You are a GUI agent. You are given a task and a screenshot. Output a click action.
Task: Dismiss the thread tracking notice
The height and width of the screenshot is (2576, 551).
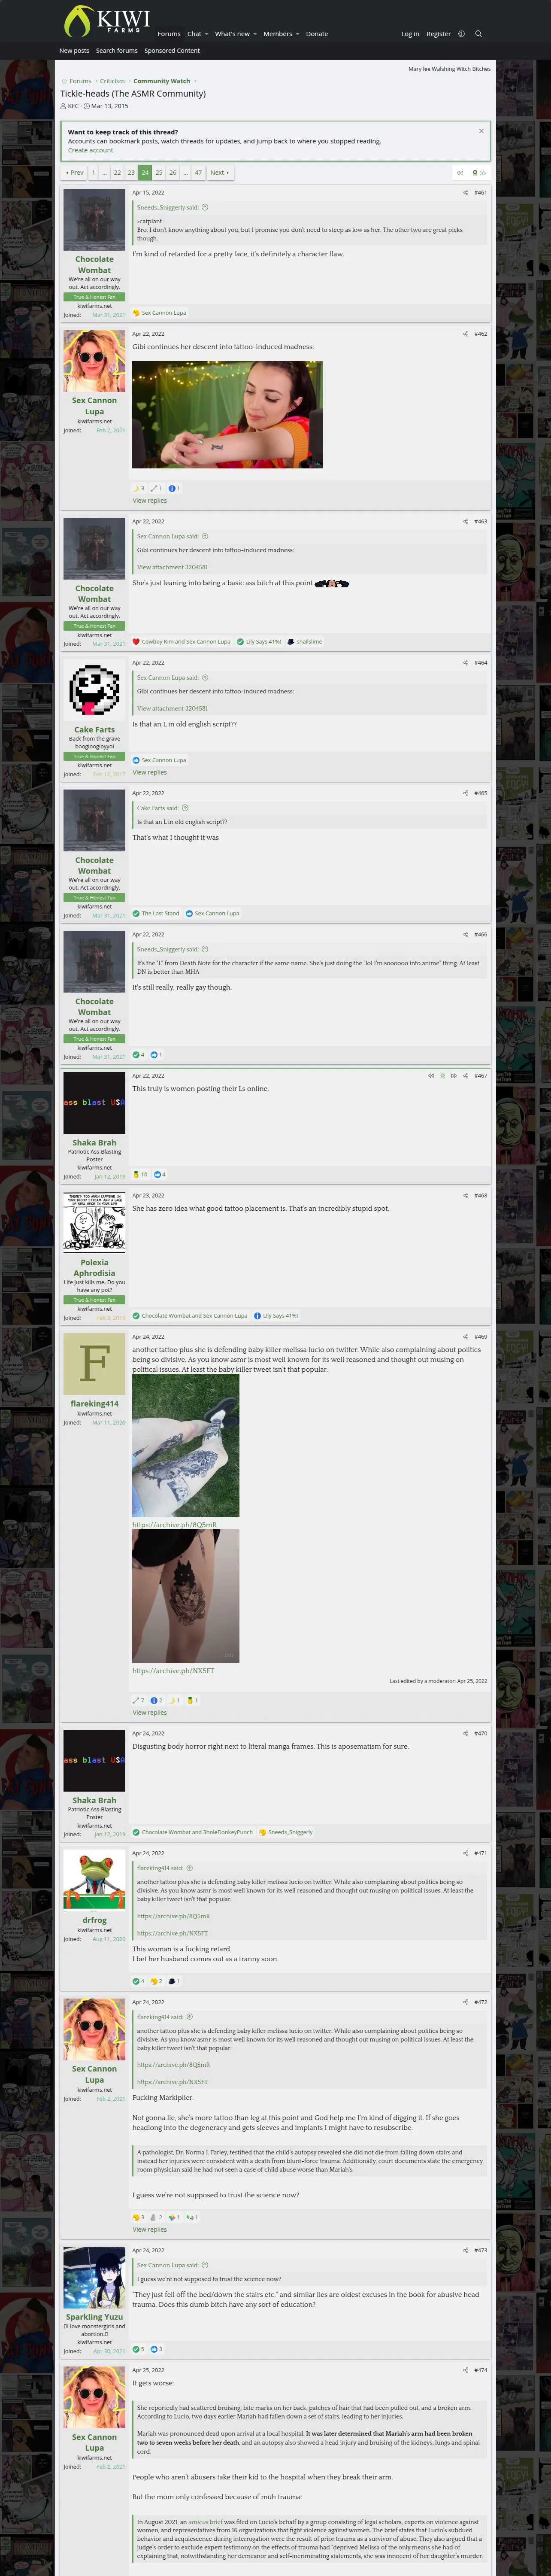(481, 131)
